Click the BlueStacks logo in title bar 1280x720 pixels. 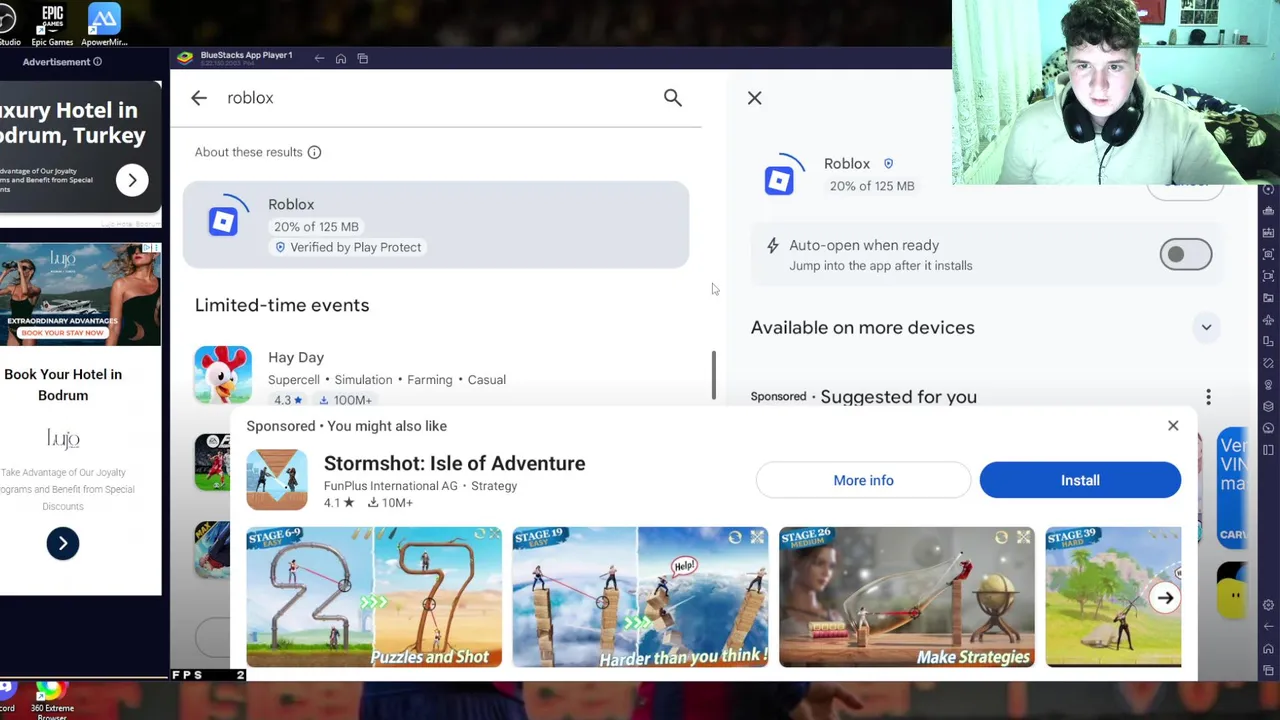coord(184,58)
